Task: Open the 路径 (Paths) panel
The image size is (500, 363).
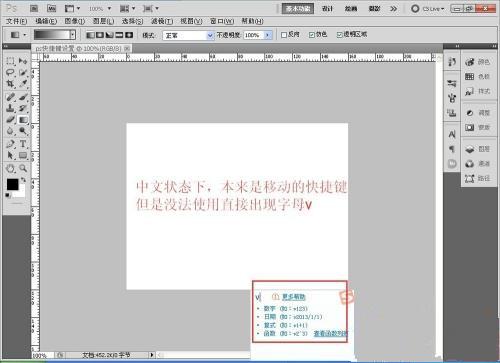Action: coord(478,178)
